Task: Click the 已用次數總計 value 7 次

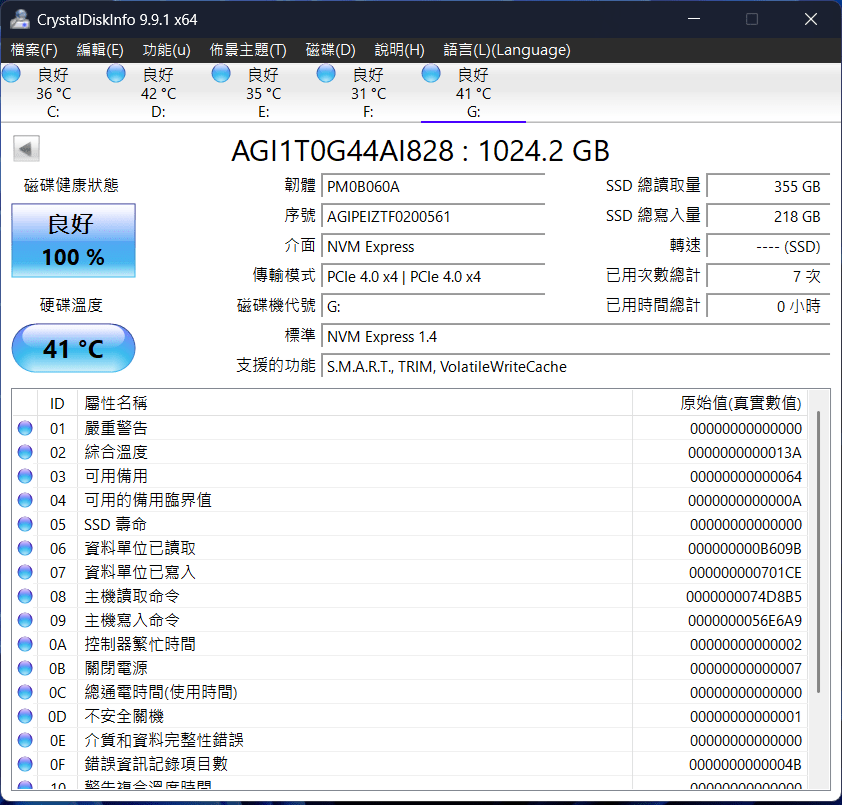Action: (x=768, y=277)
